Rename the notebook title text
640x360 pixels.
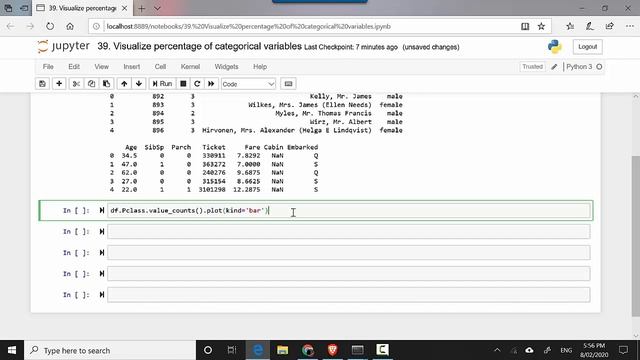tap(199, 47)
